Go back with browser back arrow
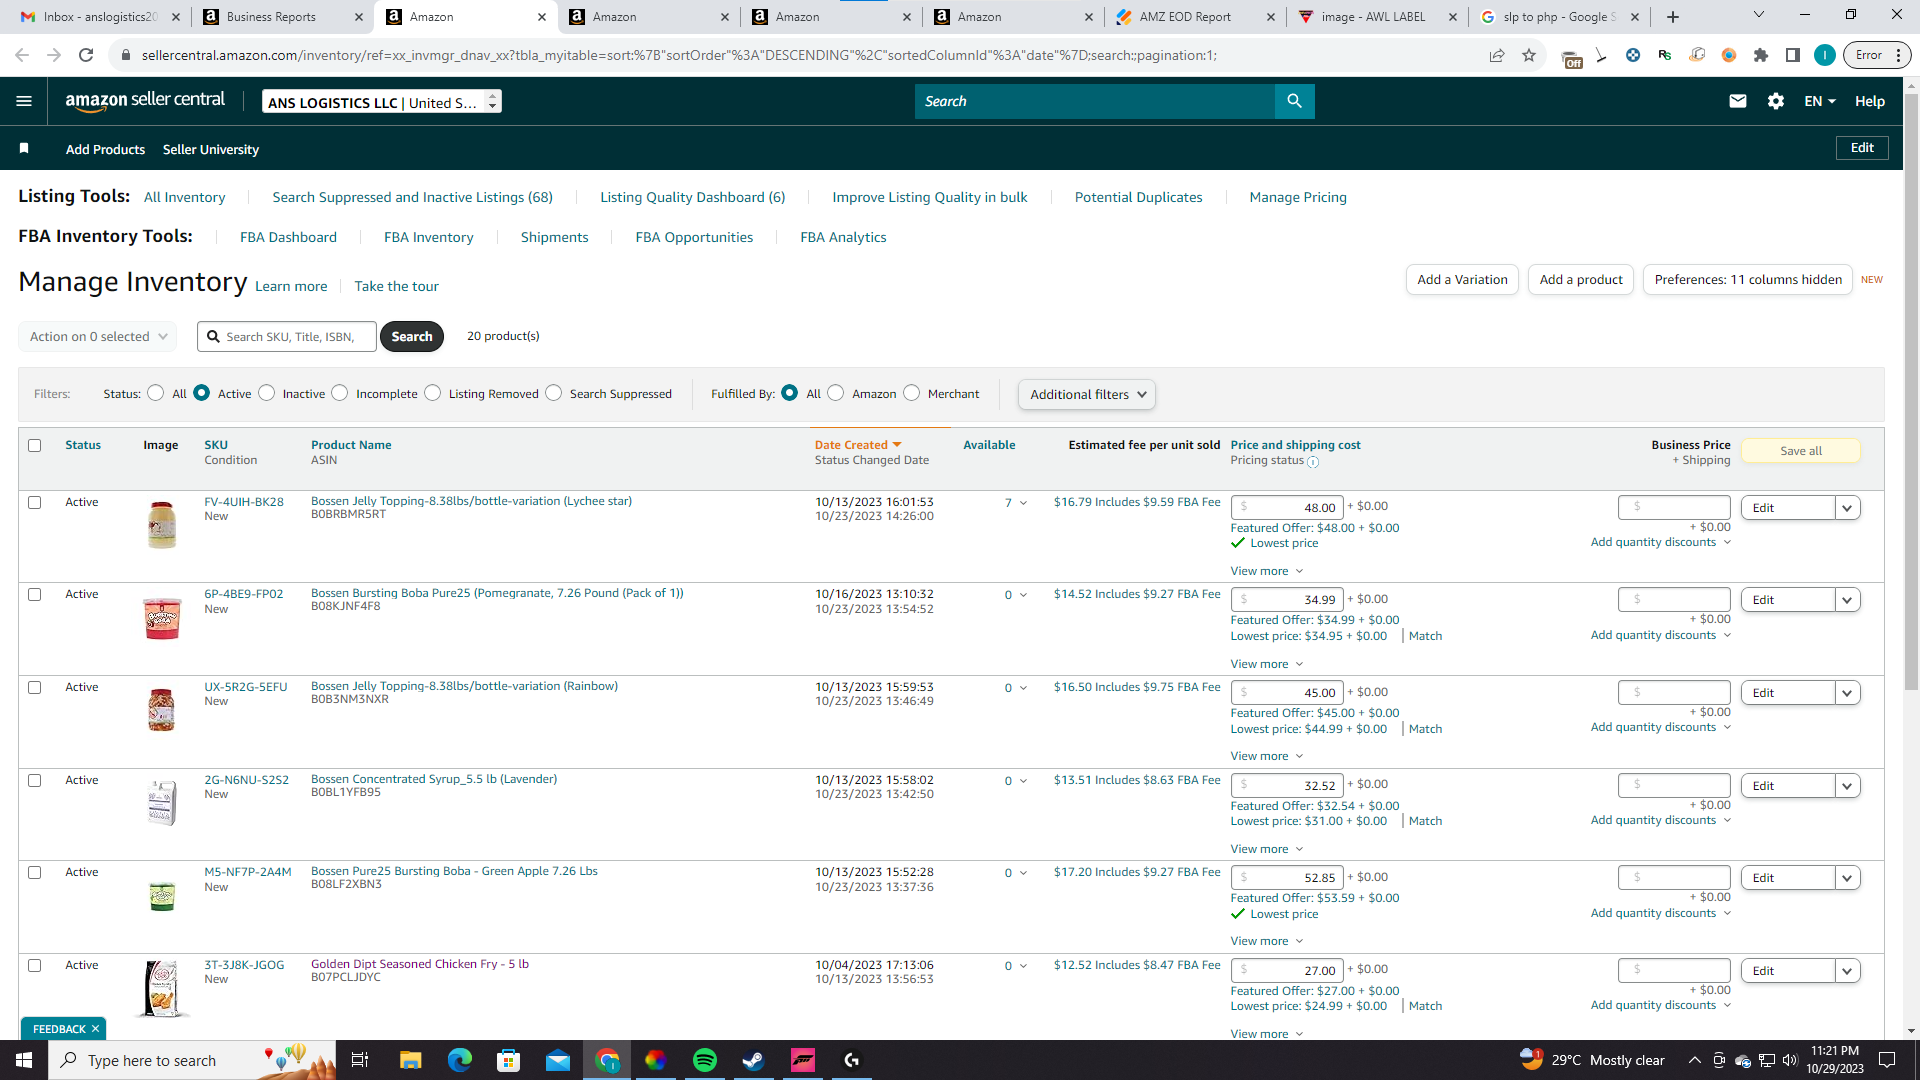This screenshot has height=1080, width=1920. click(22, 55)
